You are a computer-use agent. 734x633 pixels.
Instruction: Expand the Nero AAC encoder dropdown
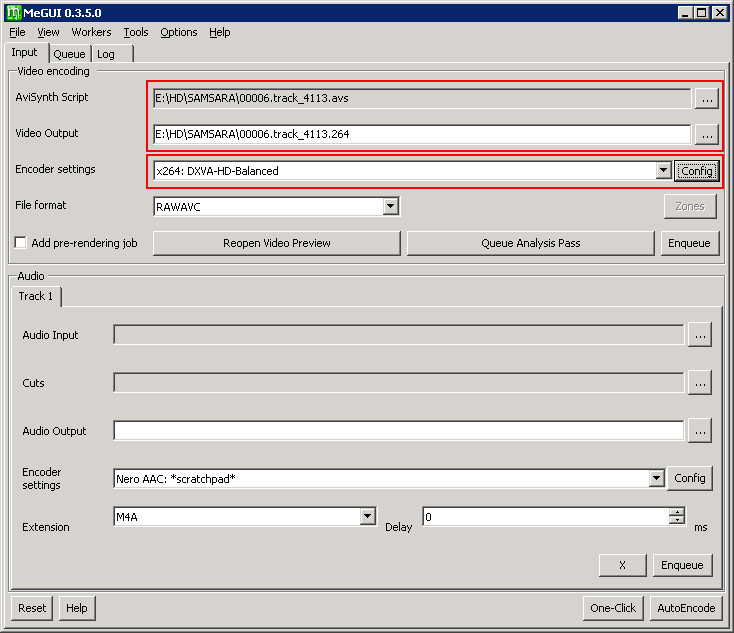click(656, 479)
